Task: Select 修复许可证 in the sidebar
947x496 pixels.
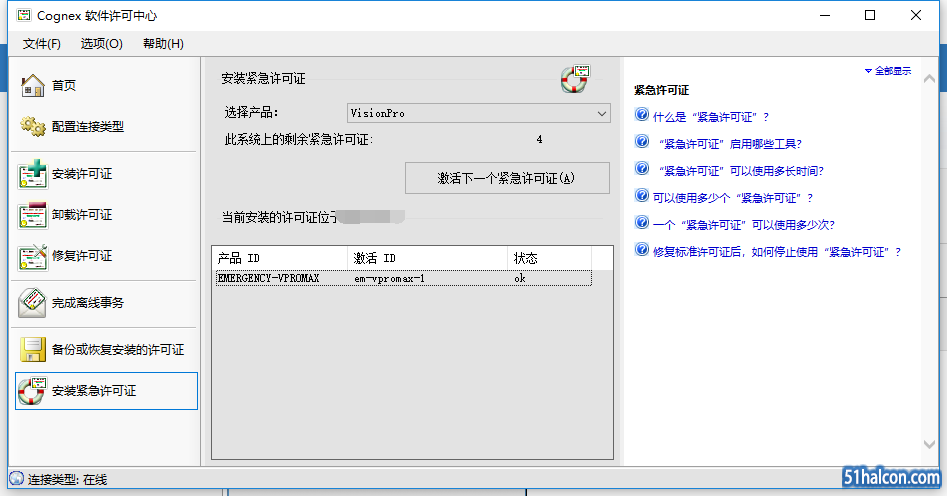Action: tap(82, 256)
